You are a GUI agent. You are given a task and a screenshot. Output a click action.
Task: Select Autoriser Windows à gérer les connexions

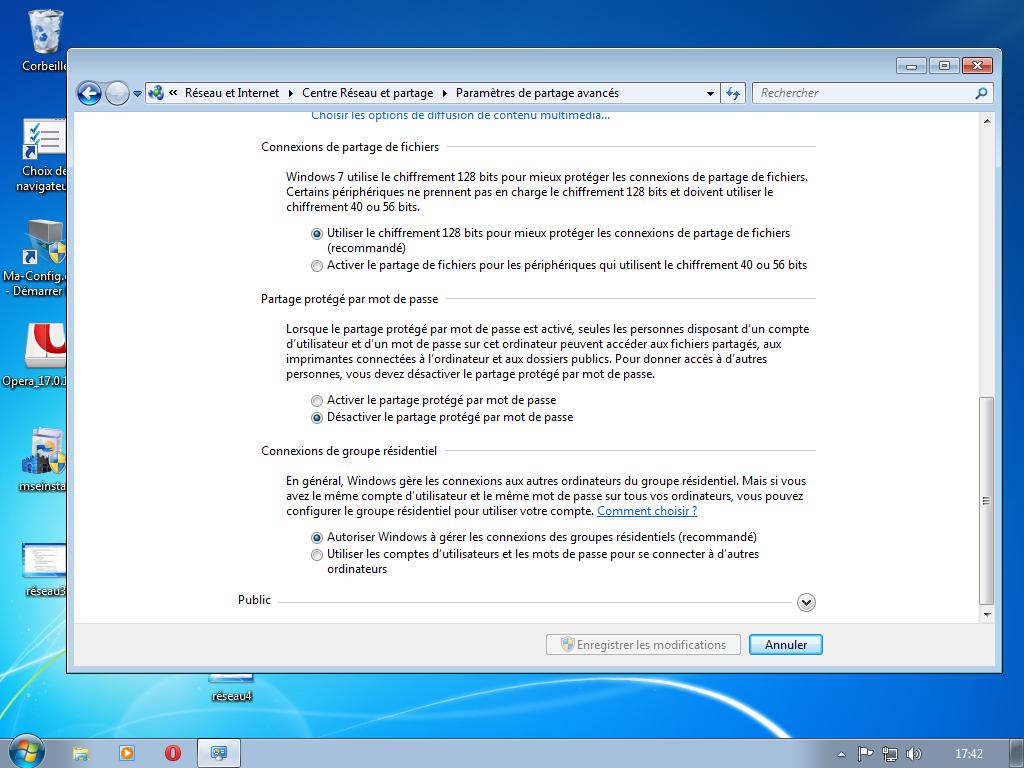[x=317, y=537]
